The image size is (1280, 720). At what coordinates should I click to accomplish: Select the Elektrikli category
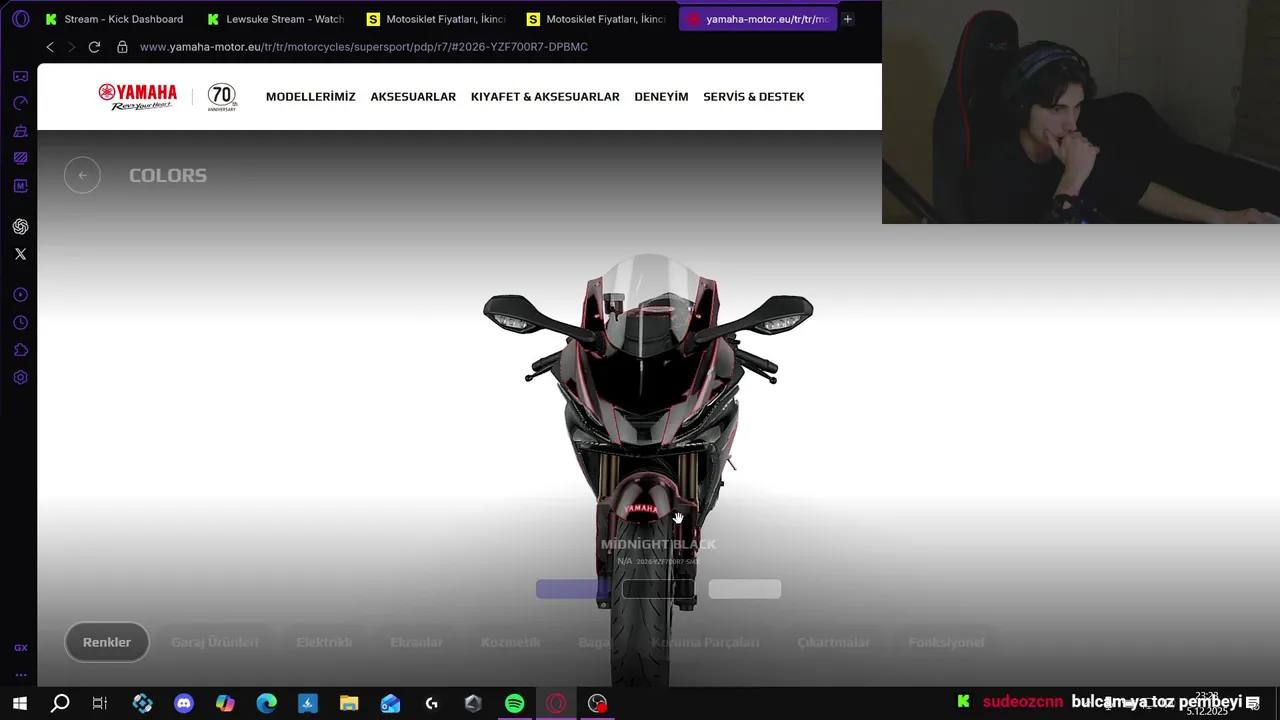coord(324,642)
